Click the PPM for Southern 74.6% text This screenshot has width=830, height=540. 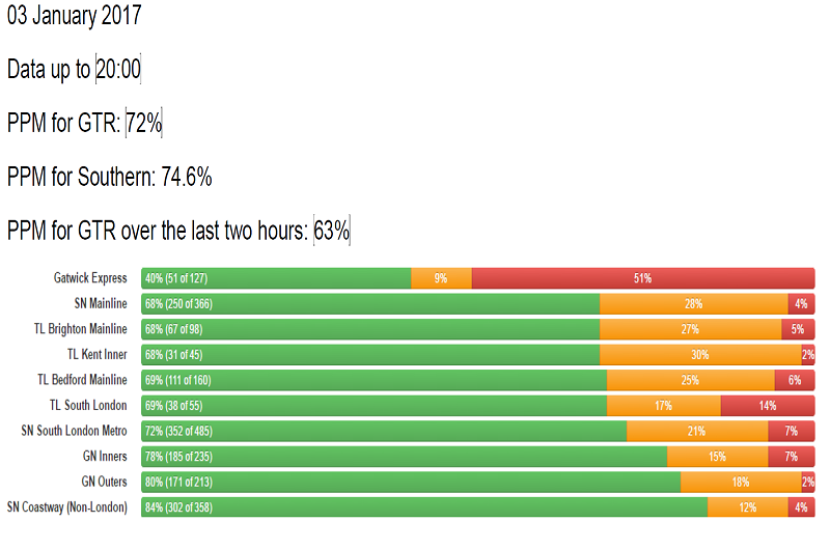(109, 178)
